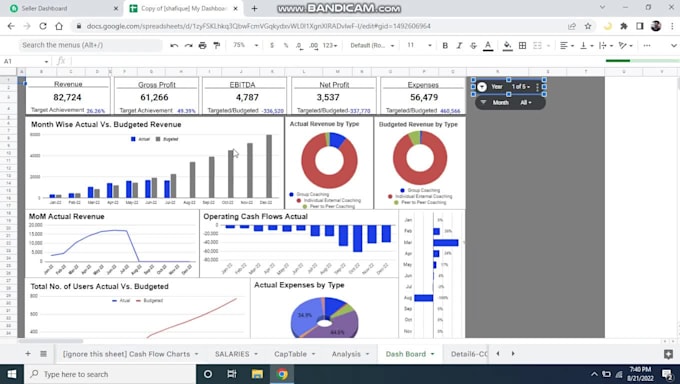
Task: Open the Windows Start menu
Action: 12,374
